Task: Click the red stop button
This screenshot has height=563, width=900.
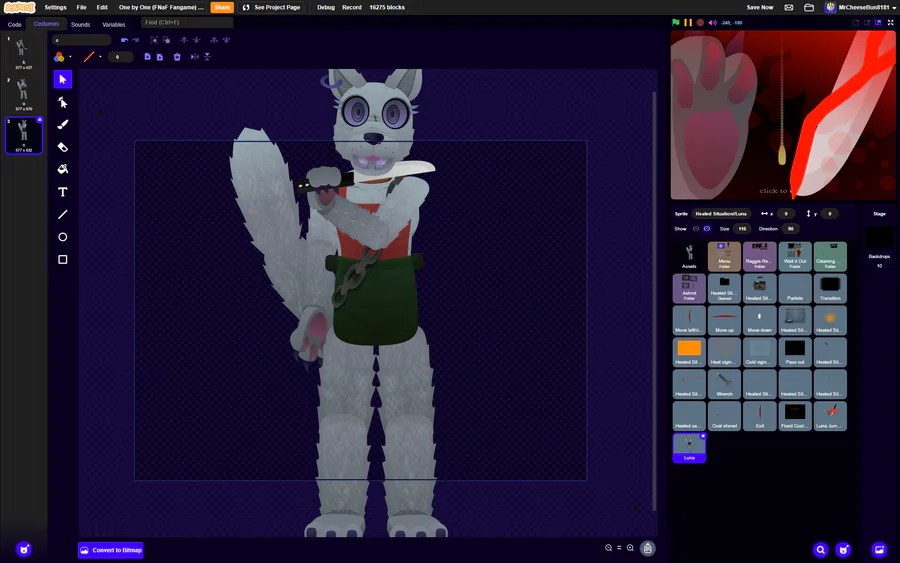Action: (700, 22)
